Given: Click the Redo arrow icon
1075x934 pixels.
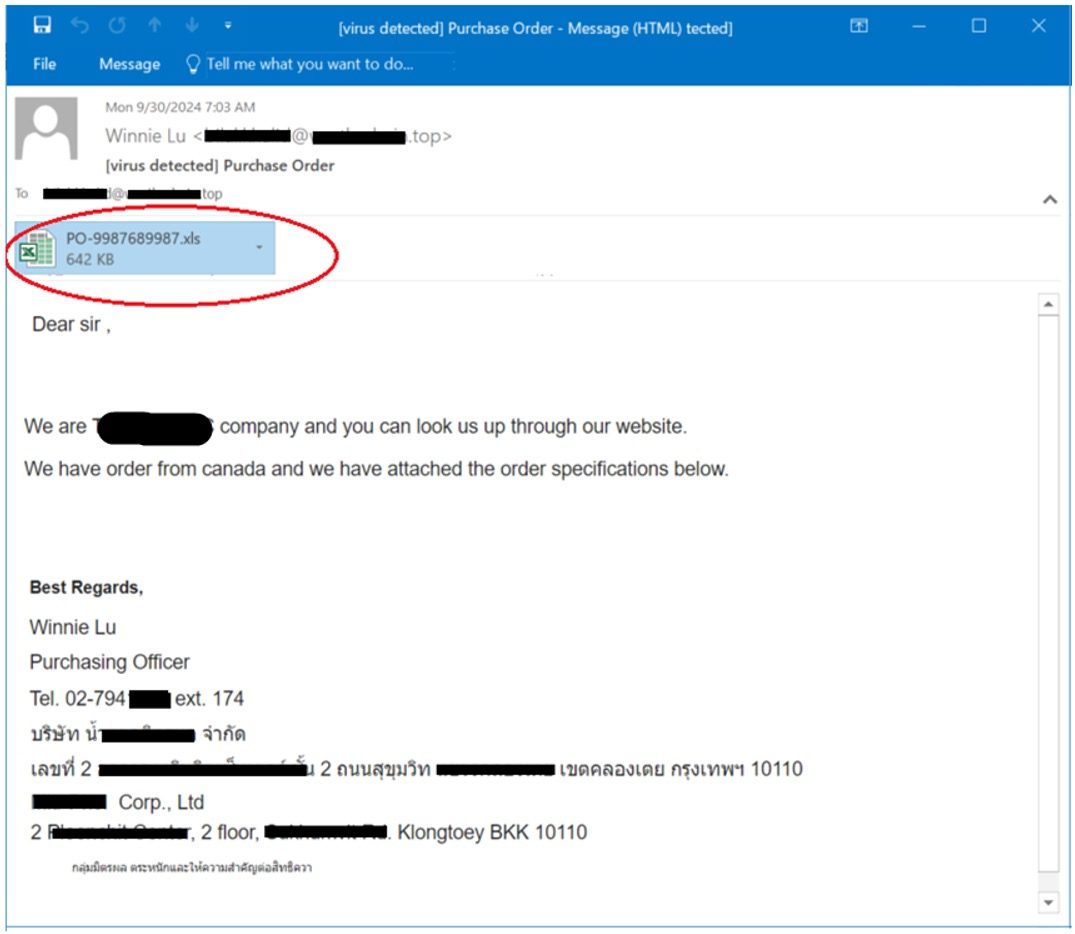Looking at the screenshot, I should [x=117, y=26].
